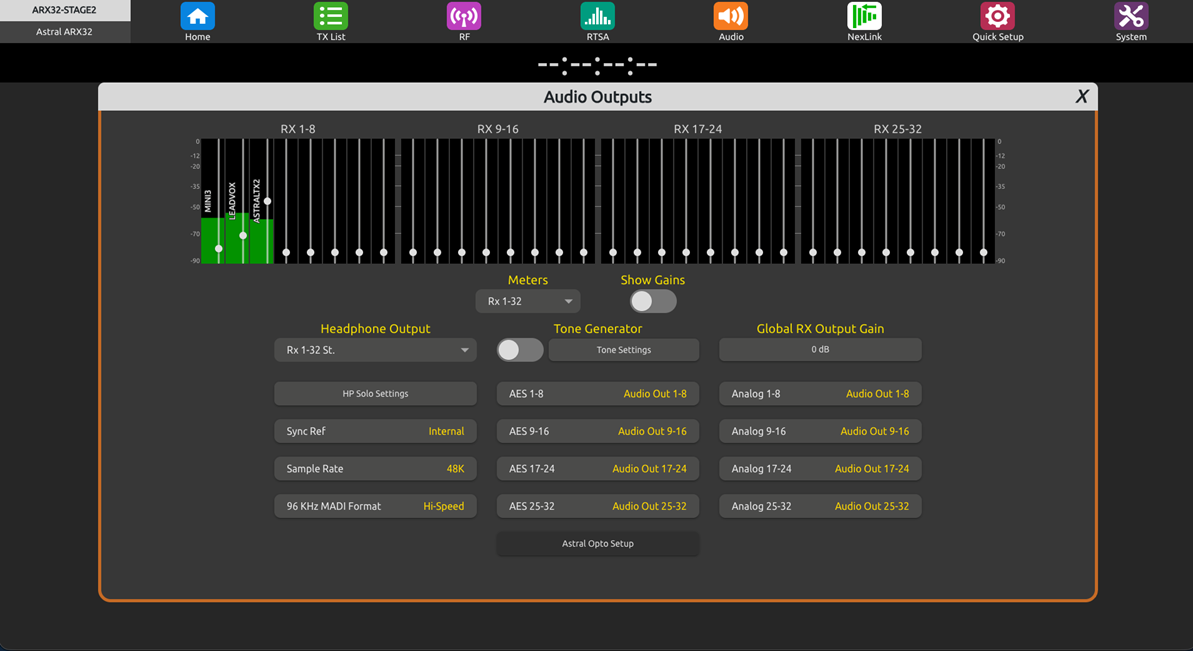Open the System tools icon
Image resolution: width=1193 pixels, height=651 pixels.
[x=1131, y=16]
